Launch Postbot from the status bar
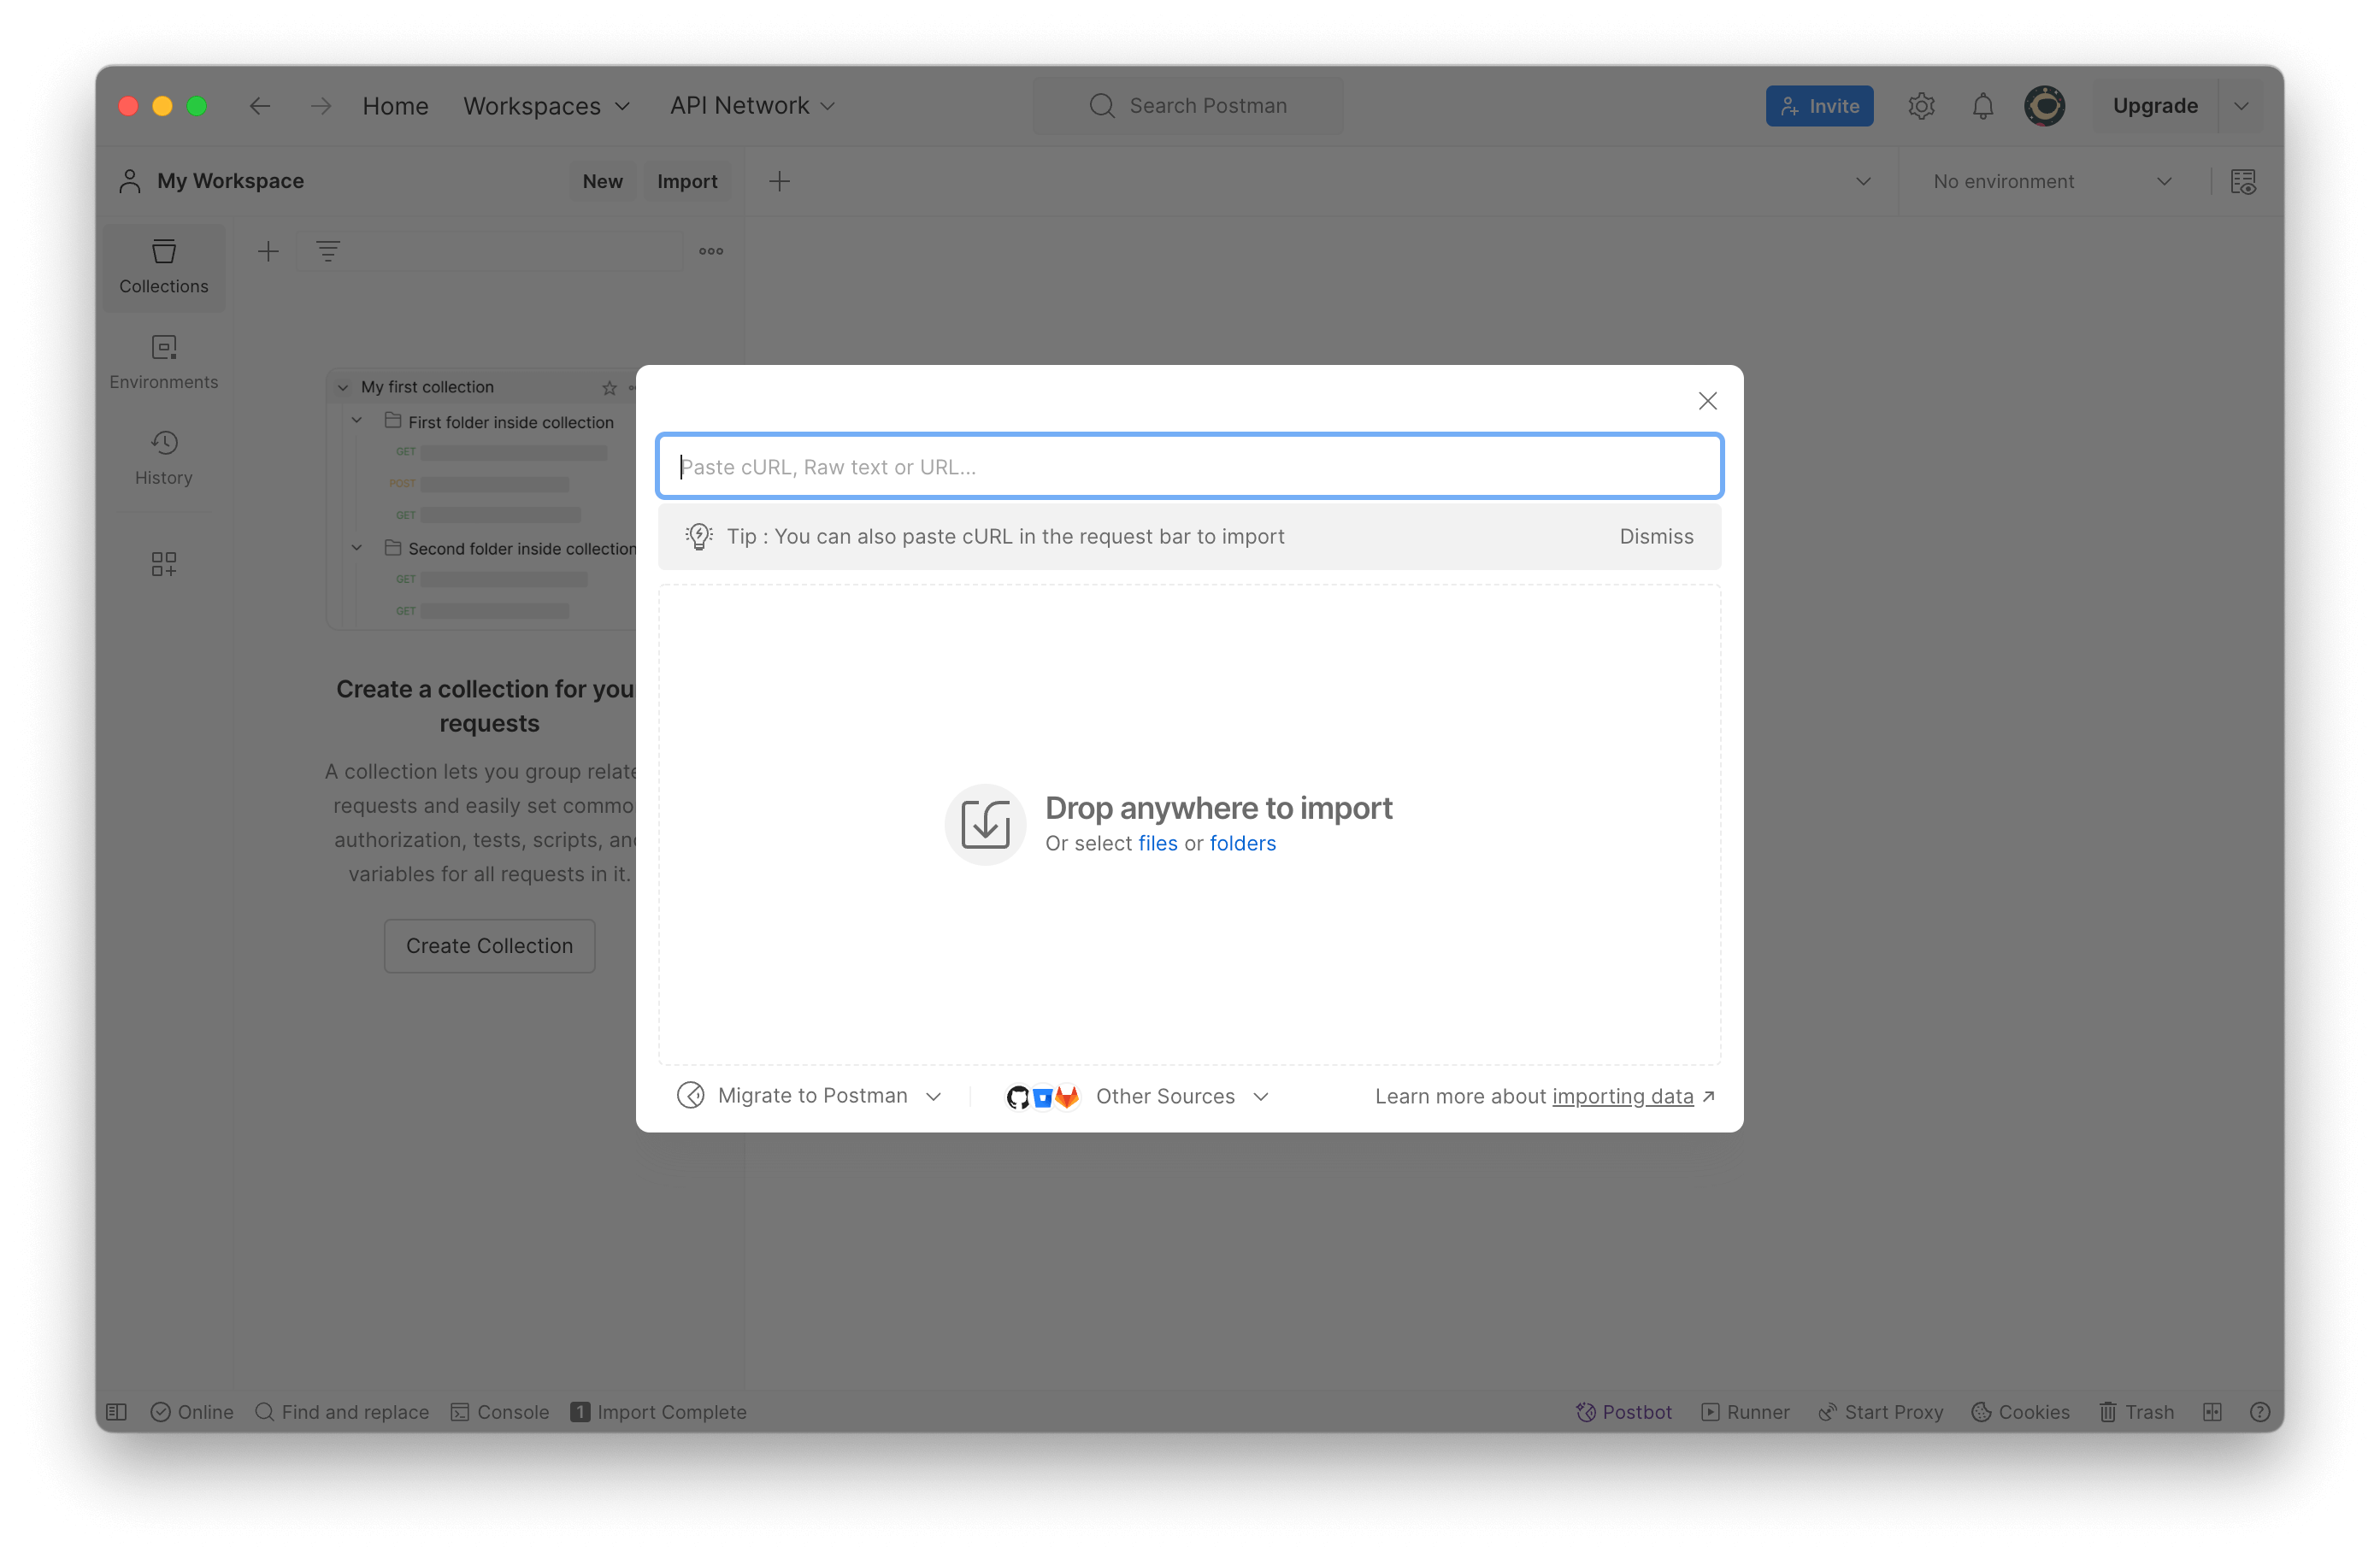 pos(1623,1411)
